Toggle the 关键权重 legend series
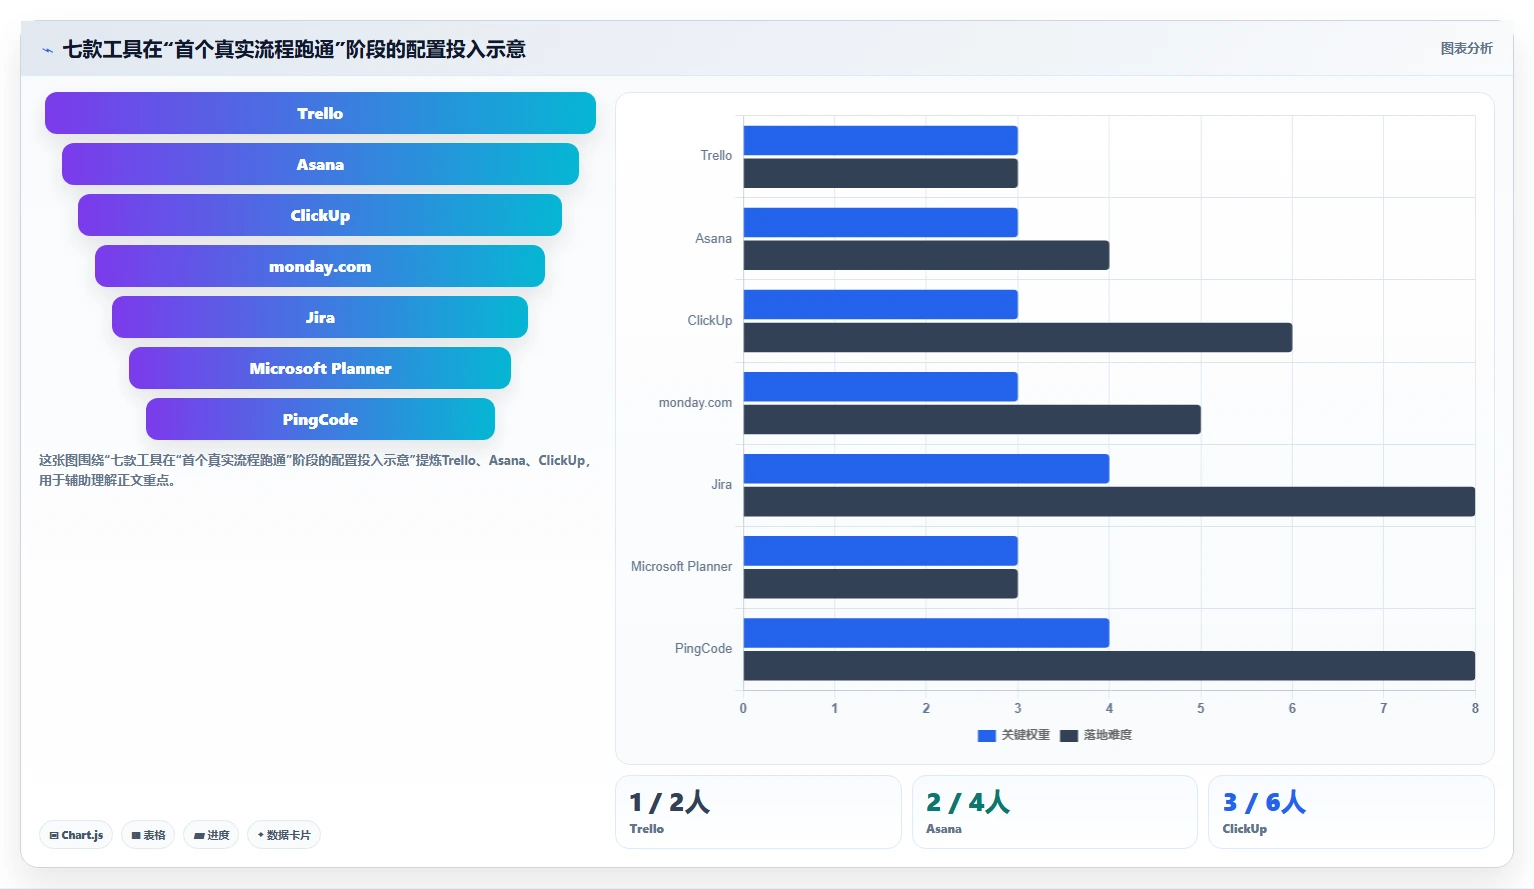The width and height of the screenshot is (1534, 889). tap(1014, 735)
